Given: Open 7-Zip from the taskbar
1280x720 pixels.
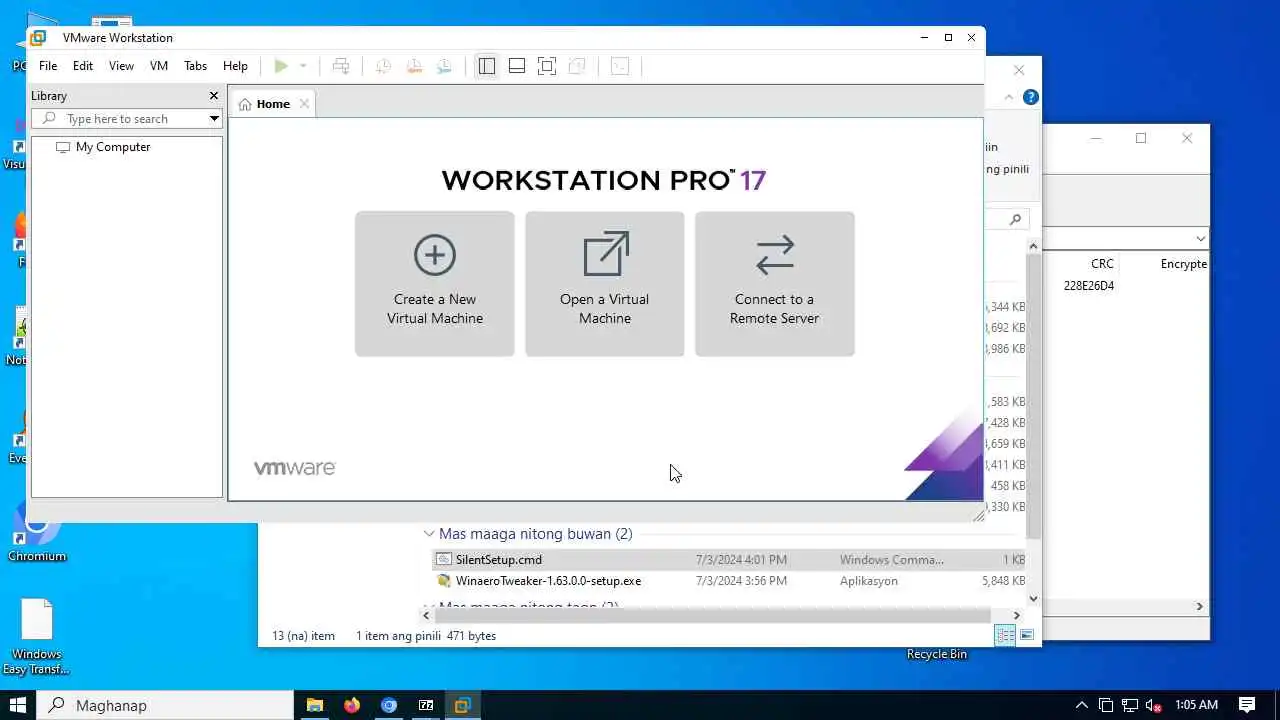Looking at the screenshot, I should 426,705.
